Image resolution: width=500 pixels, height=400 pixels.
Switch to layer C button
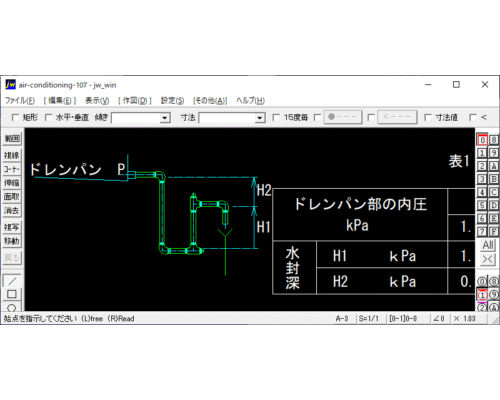point(494,192)
